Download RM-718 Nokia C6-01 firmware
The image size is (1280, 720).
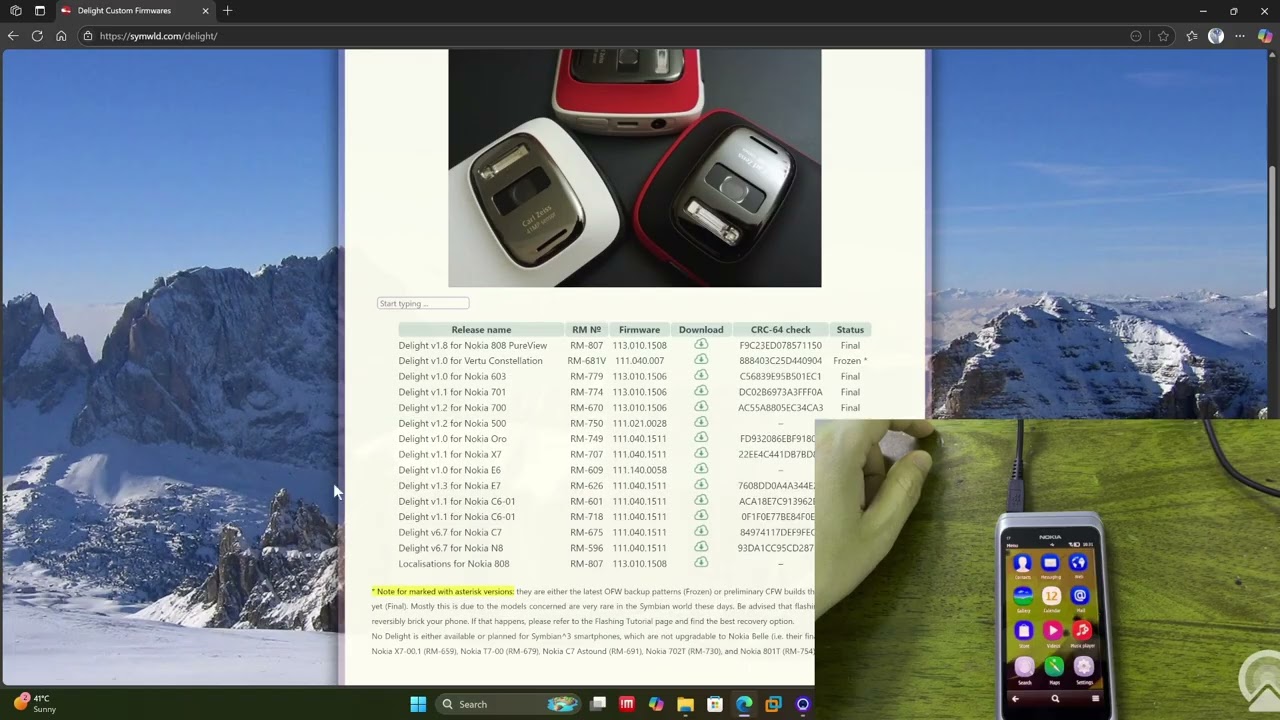coord(701,516)
